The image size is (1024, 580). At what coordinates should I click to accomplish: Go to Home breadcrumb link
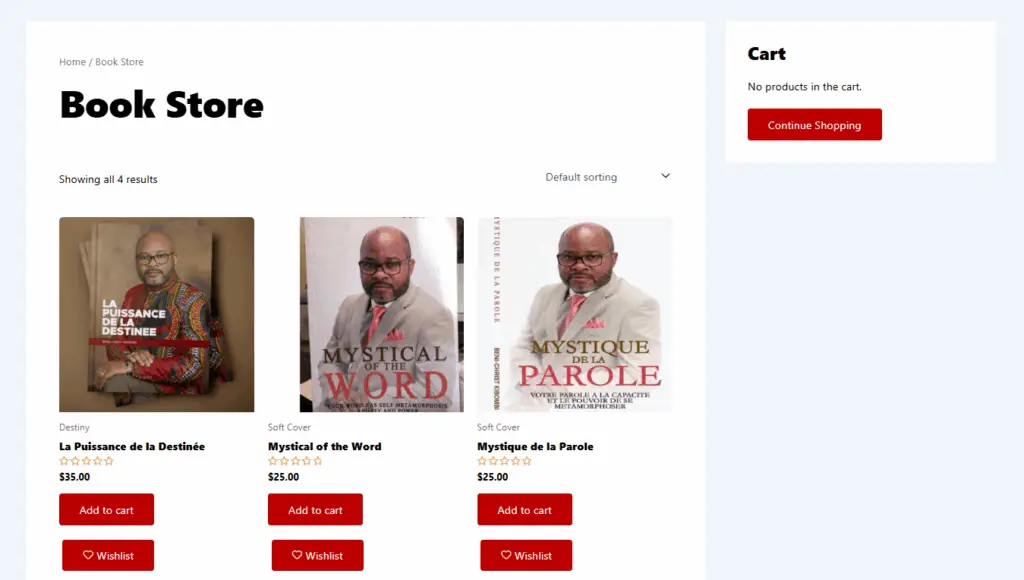click(72, 62)
